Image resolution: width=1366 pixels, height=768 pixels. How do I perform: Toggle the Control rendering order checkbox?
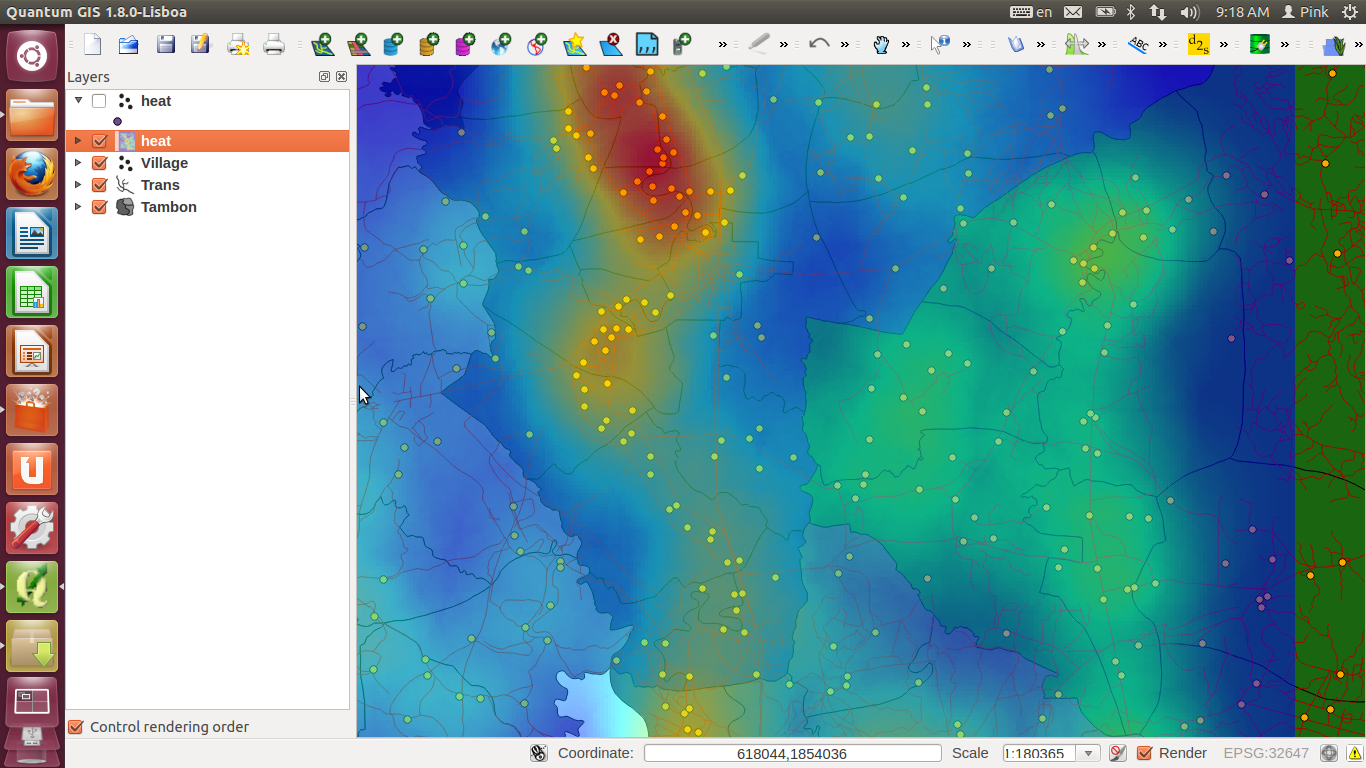(x=76, y=727)
